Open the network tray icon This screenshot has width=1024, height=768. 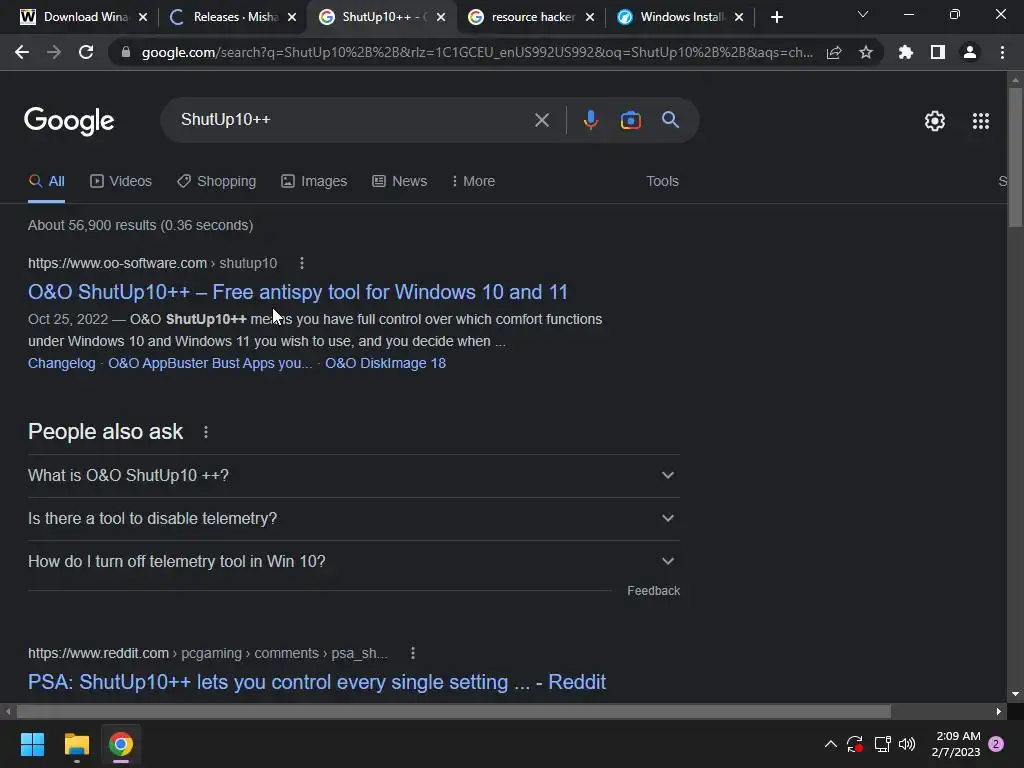[x=882, y=744]
